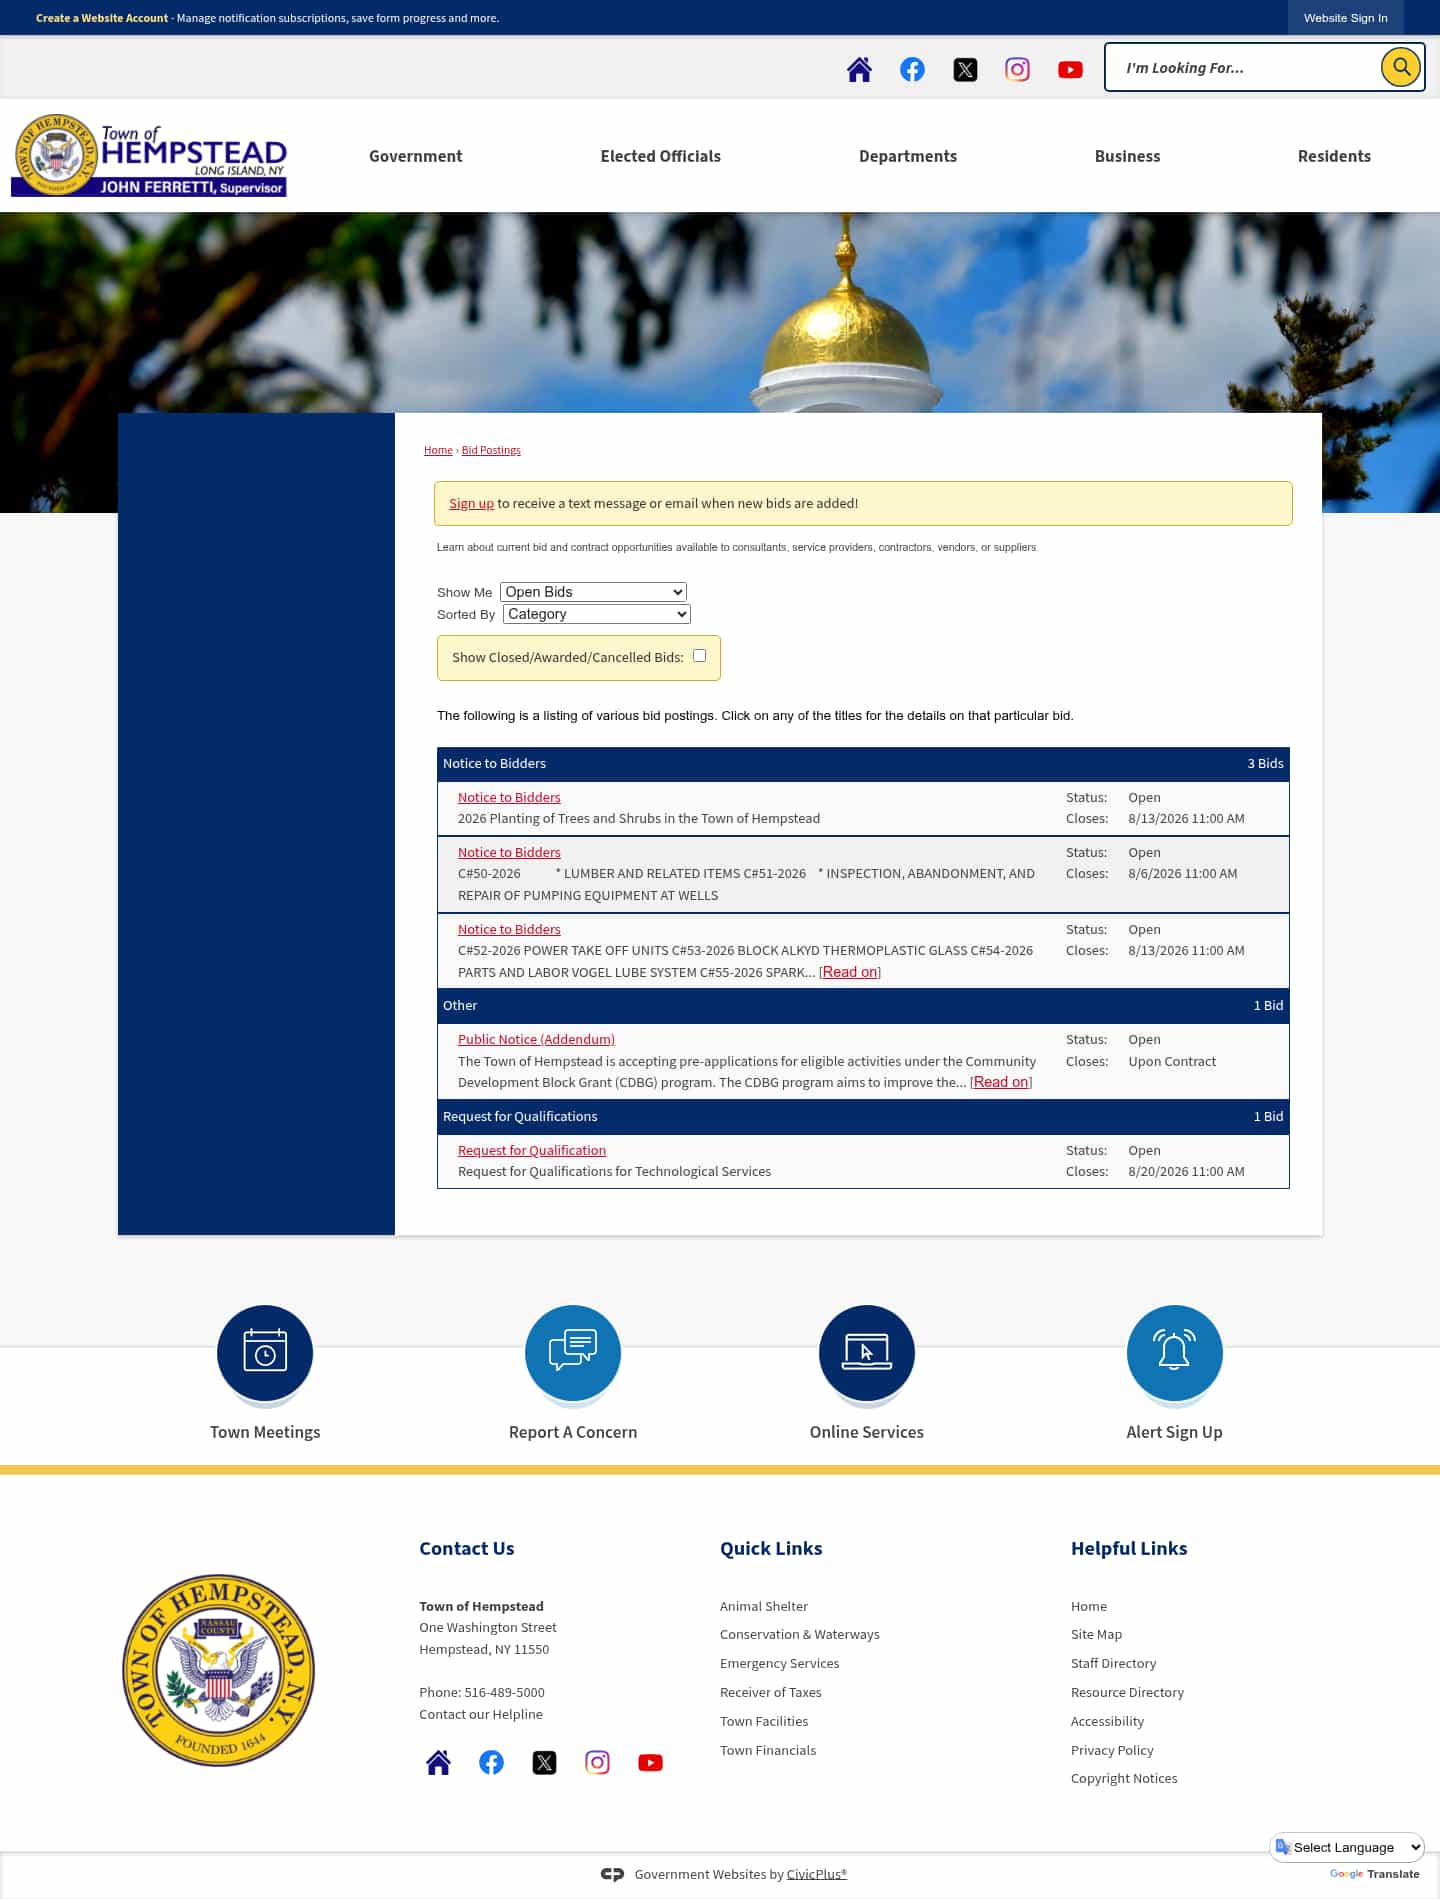Screen dimensions: 1440x1899
Task: Open the Business menu
Action: [x=1128, y=156]
